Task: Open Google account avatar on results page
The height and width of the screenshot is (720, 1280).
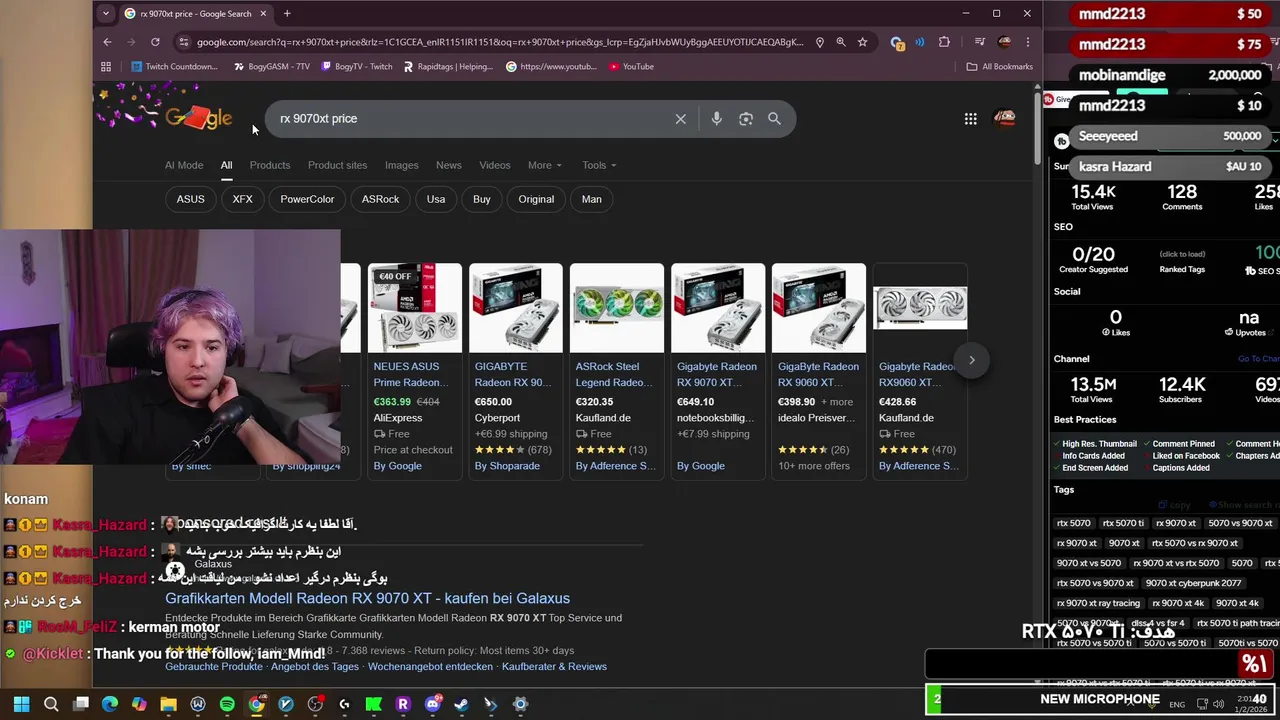Action: point(1004,119)
